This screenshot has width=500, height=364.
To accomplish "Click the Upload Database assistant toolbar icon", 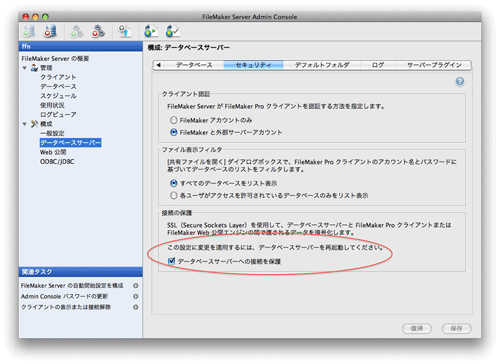I will pyautogui.click(x=124, y=31).
